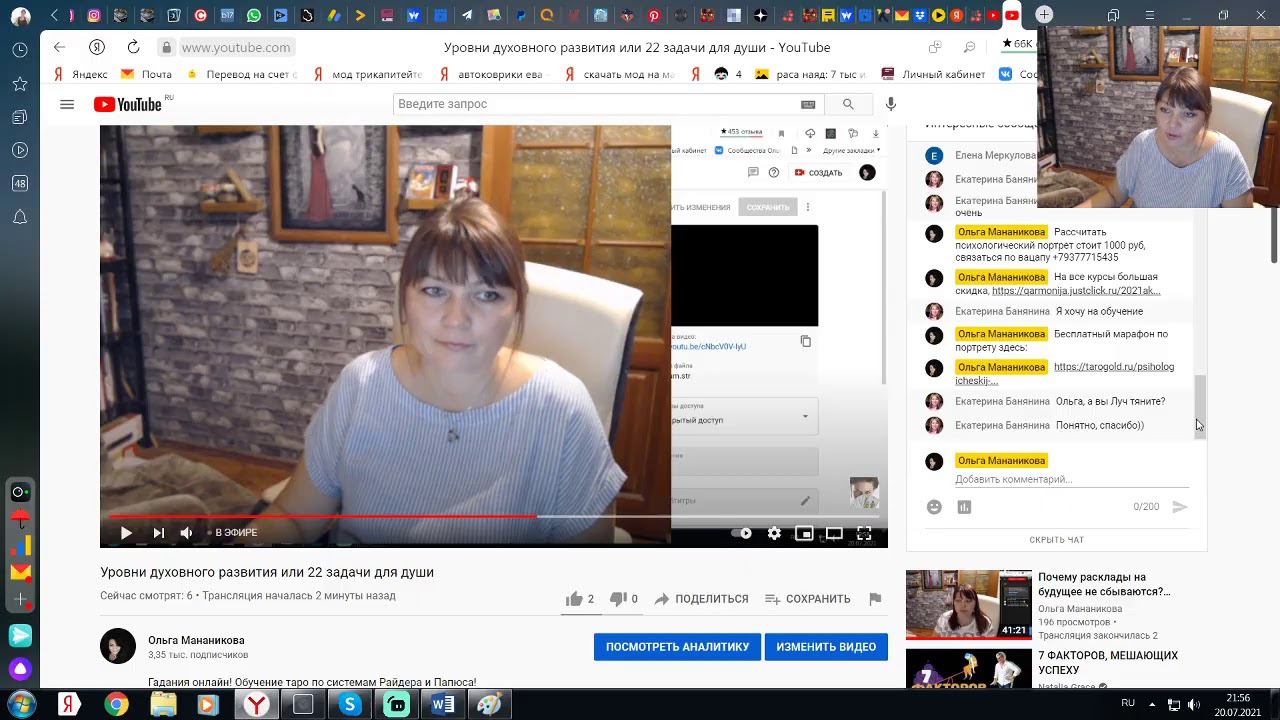Save video to playlist via СОХРАНИТЬ
Screen dimensions: 1280x720
[x=807, y=599]
